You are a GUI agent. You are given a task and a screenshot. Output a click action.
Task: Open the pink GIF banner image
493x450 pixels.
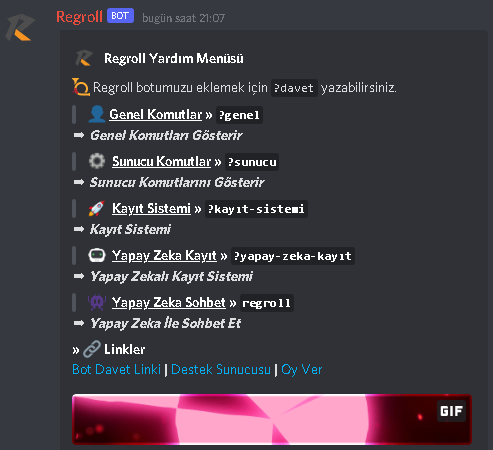[272, 419]
